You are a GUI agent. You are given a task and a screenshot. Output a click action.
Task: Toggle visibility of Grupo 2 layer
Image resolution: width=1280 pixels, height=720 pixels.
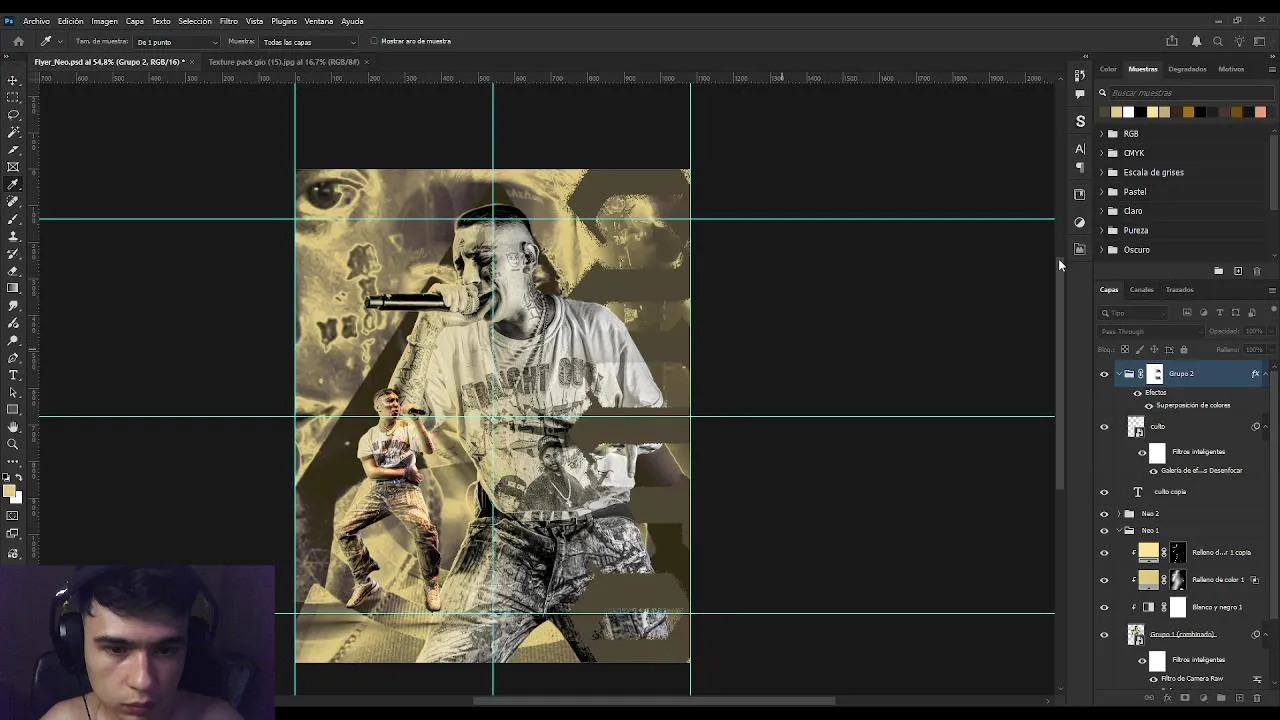tap(1104, 374)
